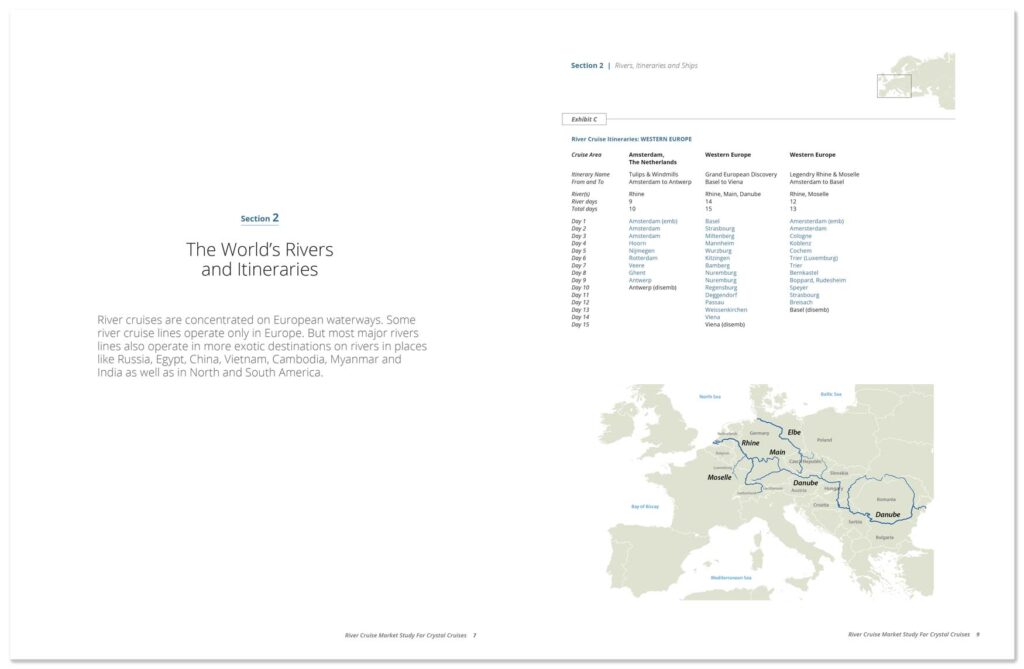1024x669 pixels.
Task: Click the River Cruise Itineraries: WESTERN EUROPE title
Action: point(631,139)
